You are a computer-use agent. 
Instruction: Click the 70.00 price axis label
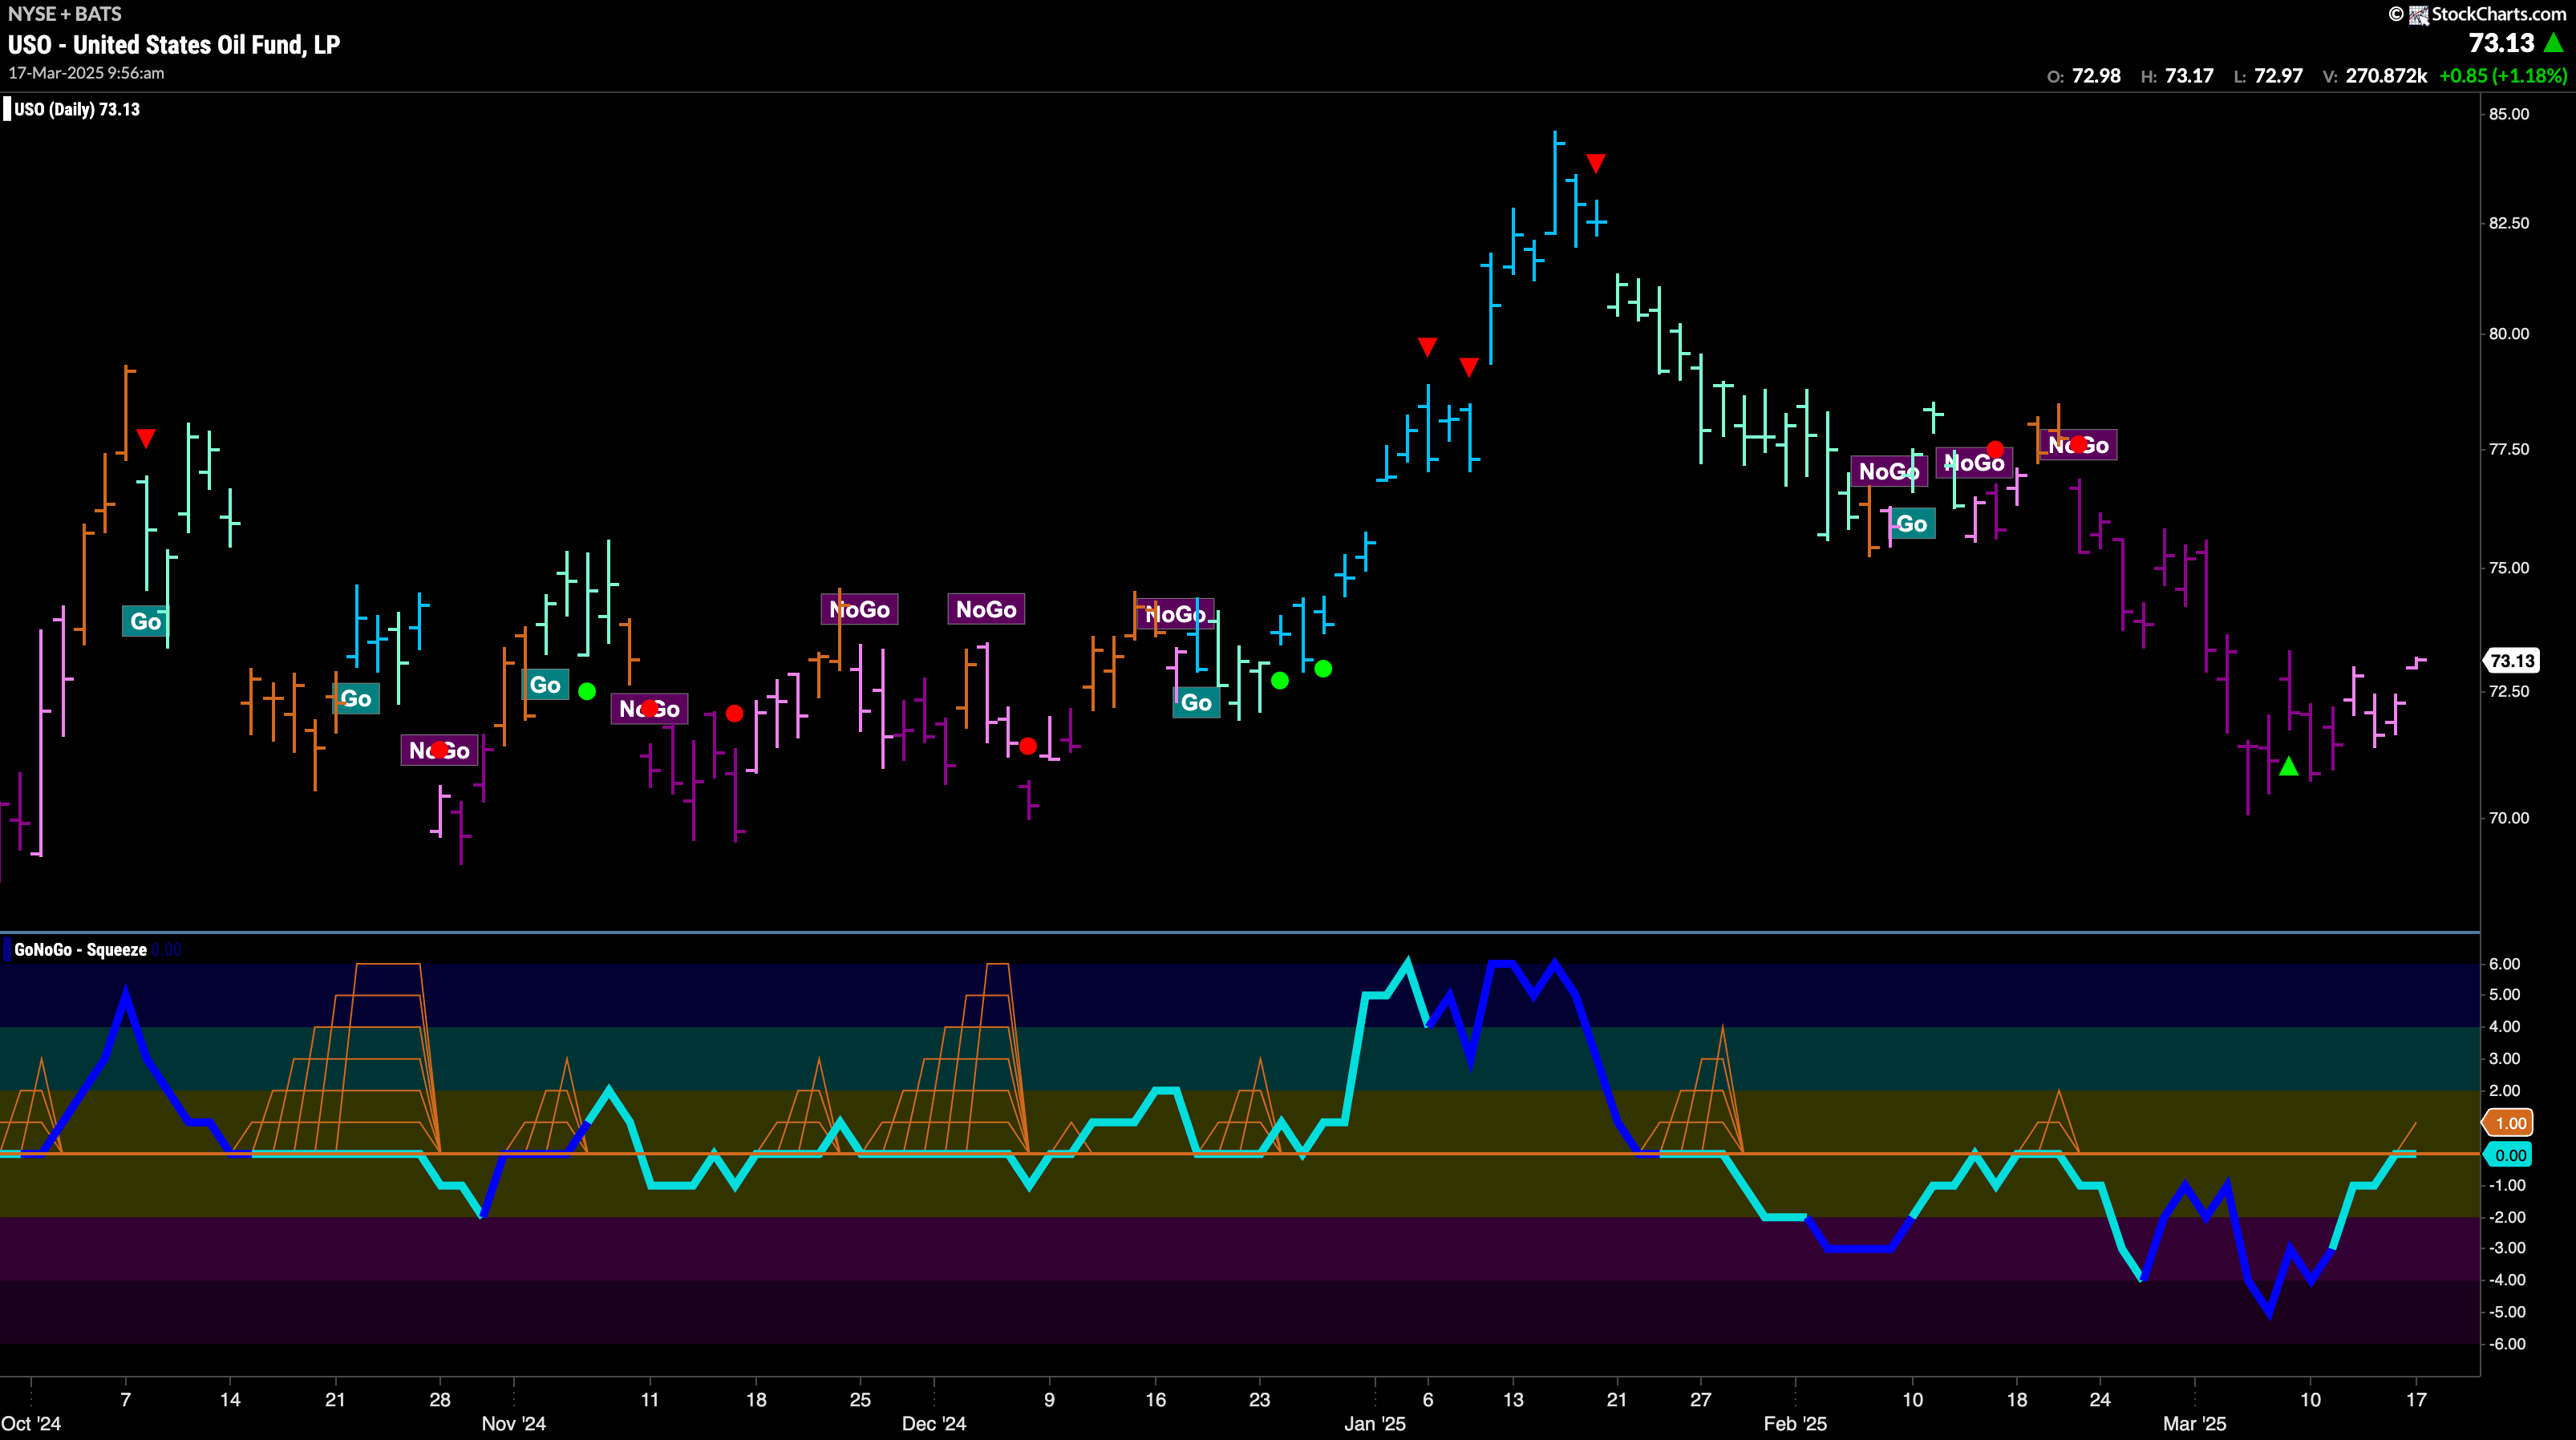[2509, 818]
